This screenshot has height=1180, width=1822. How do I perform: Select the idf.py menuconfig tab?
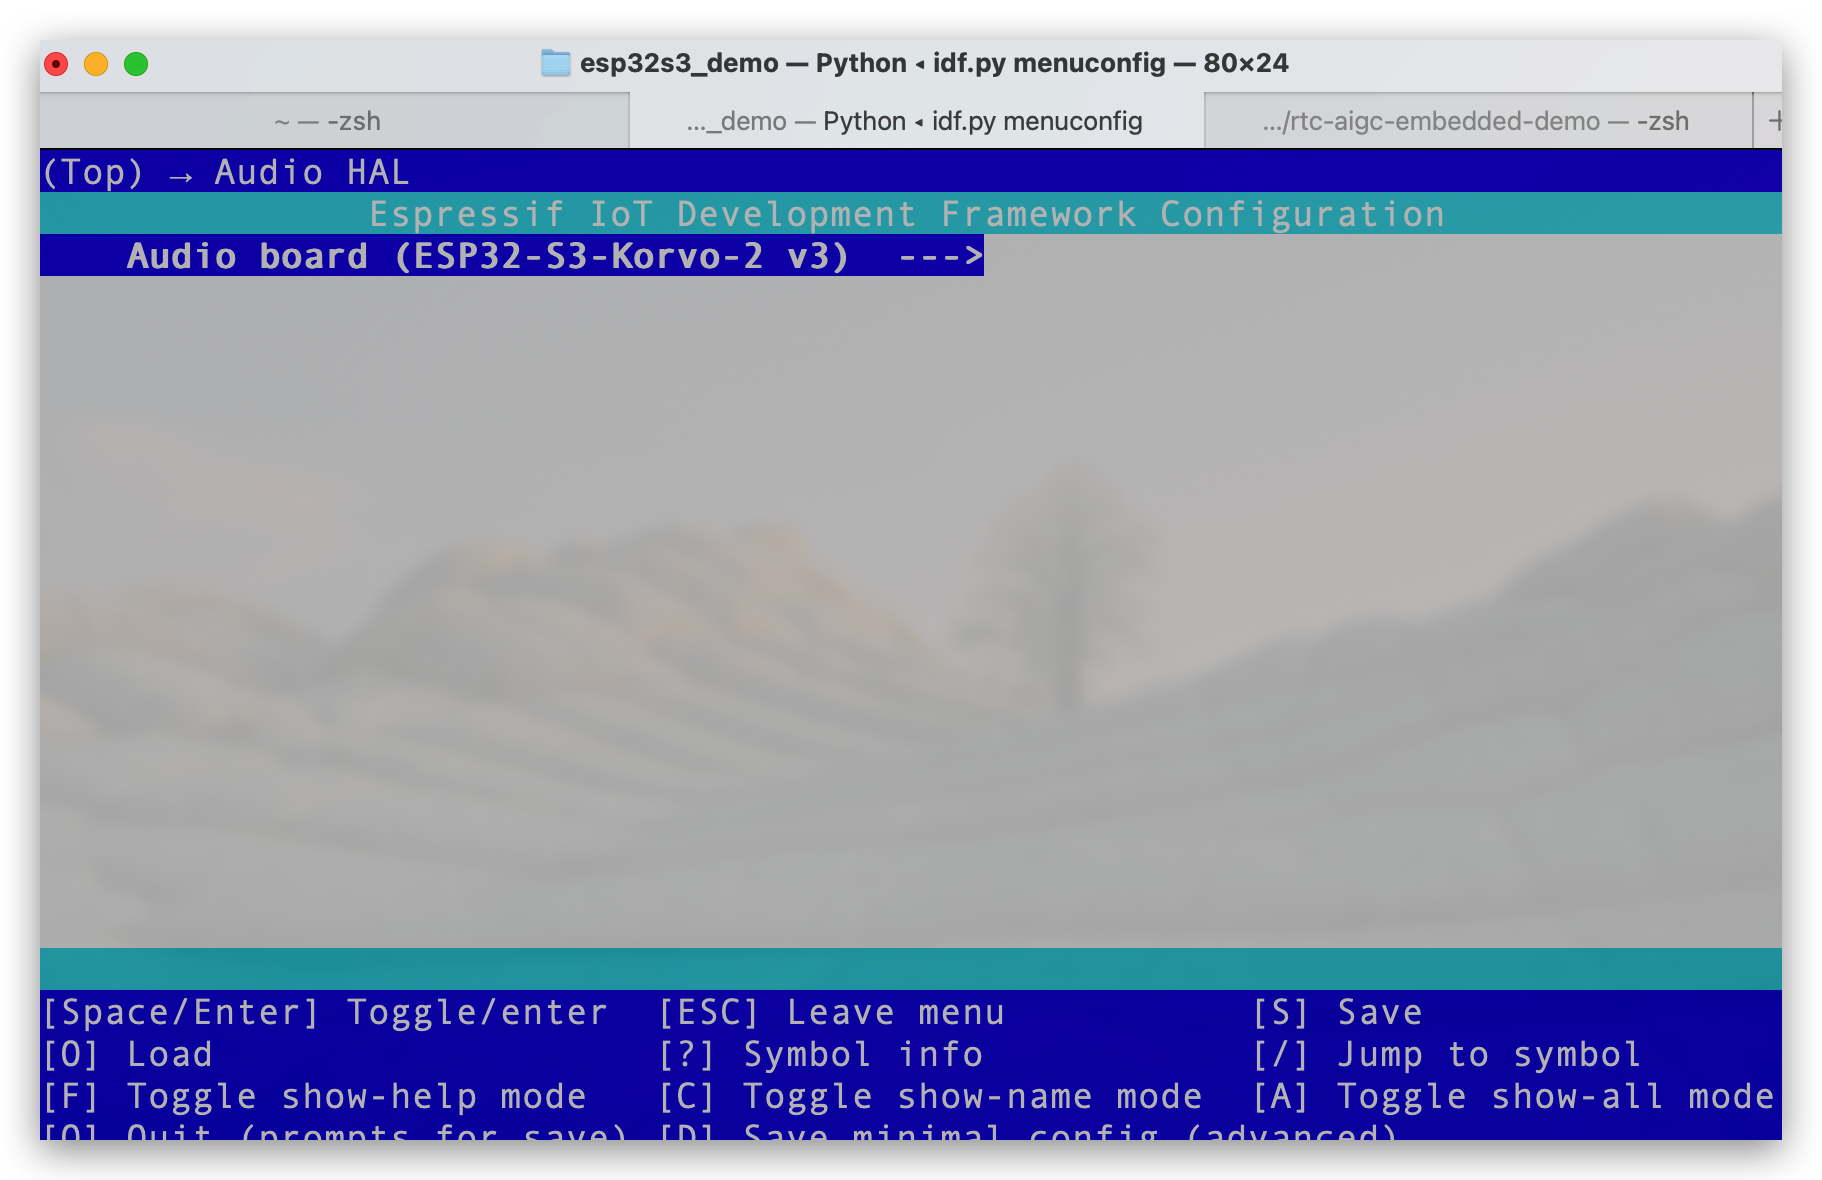click(915, 121)
